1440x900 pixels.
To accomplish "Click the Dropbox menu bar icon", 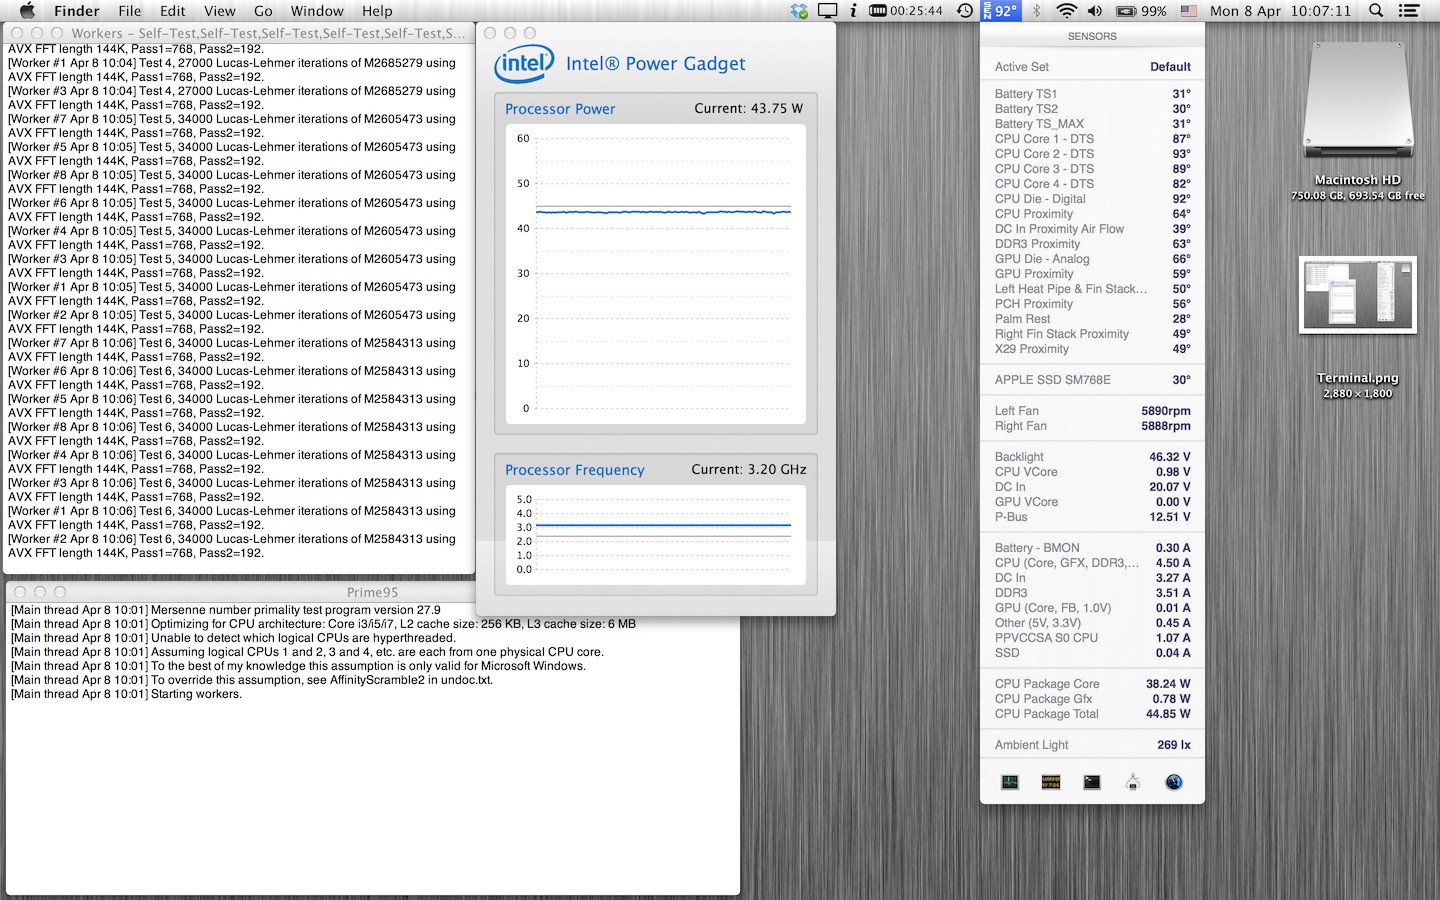I will coord(799,11).
